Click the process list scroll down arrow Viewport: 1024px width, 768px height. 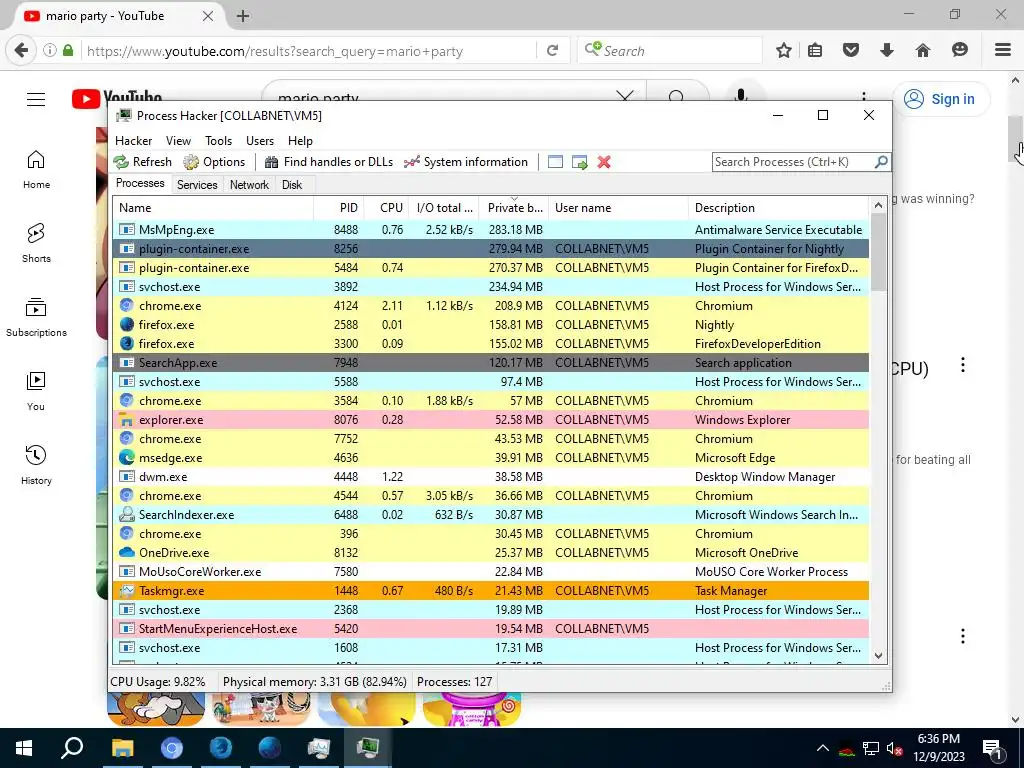(878, 656)
